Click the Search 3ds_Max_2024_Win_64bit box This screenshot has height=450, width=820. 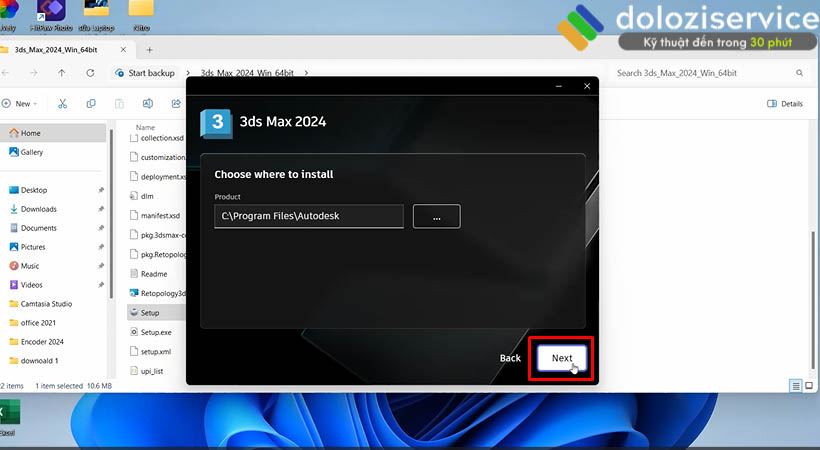(x=700, y=73)
